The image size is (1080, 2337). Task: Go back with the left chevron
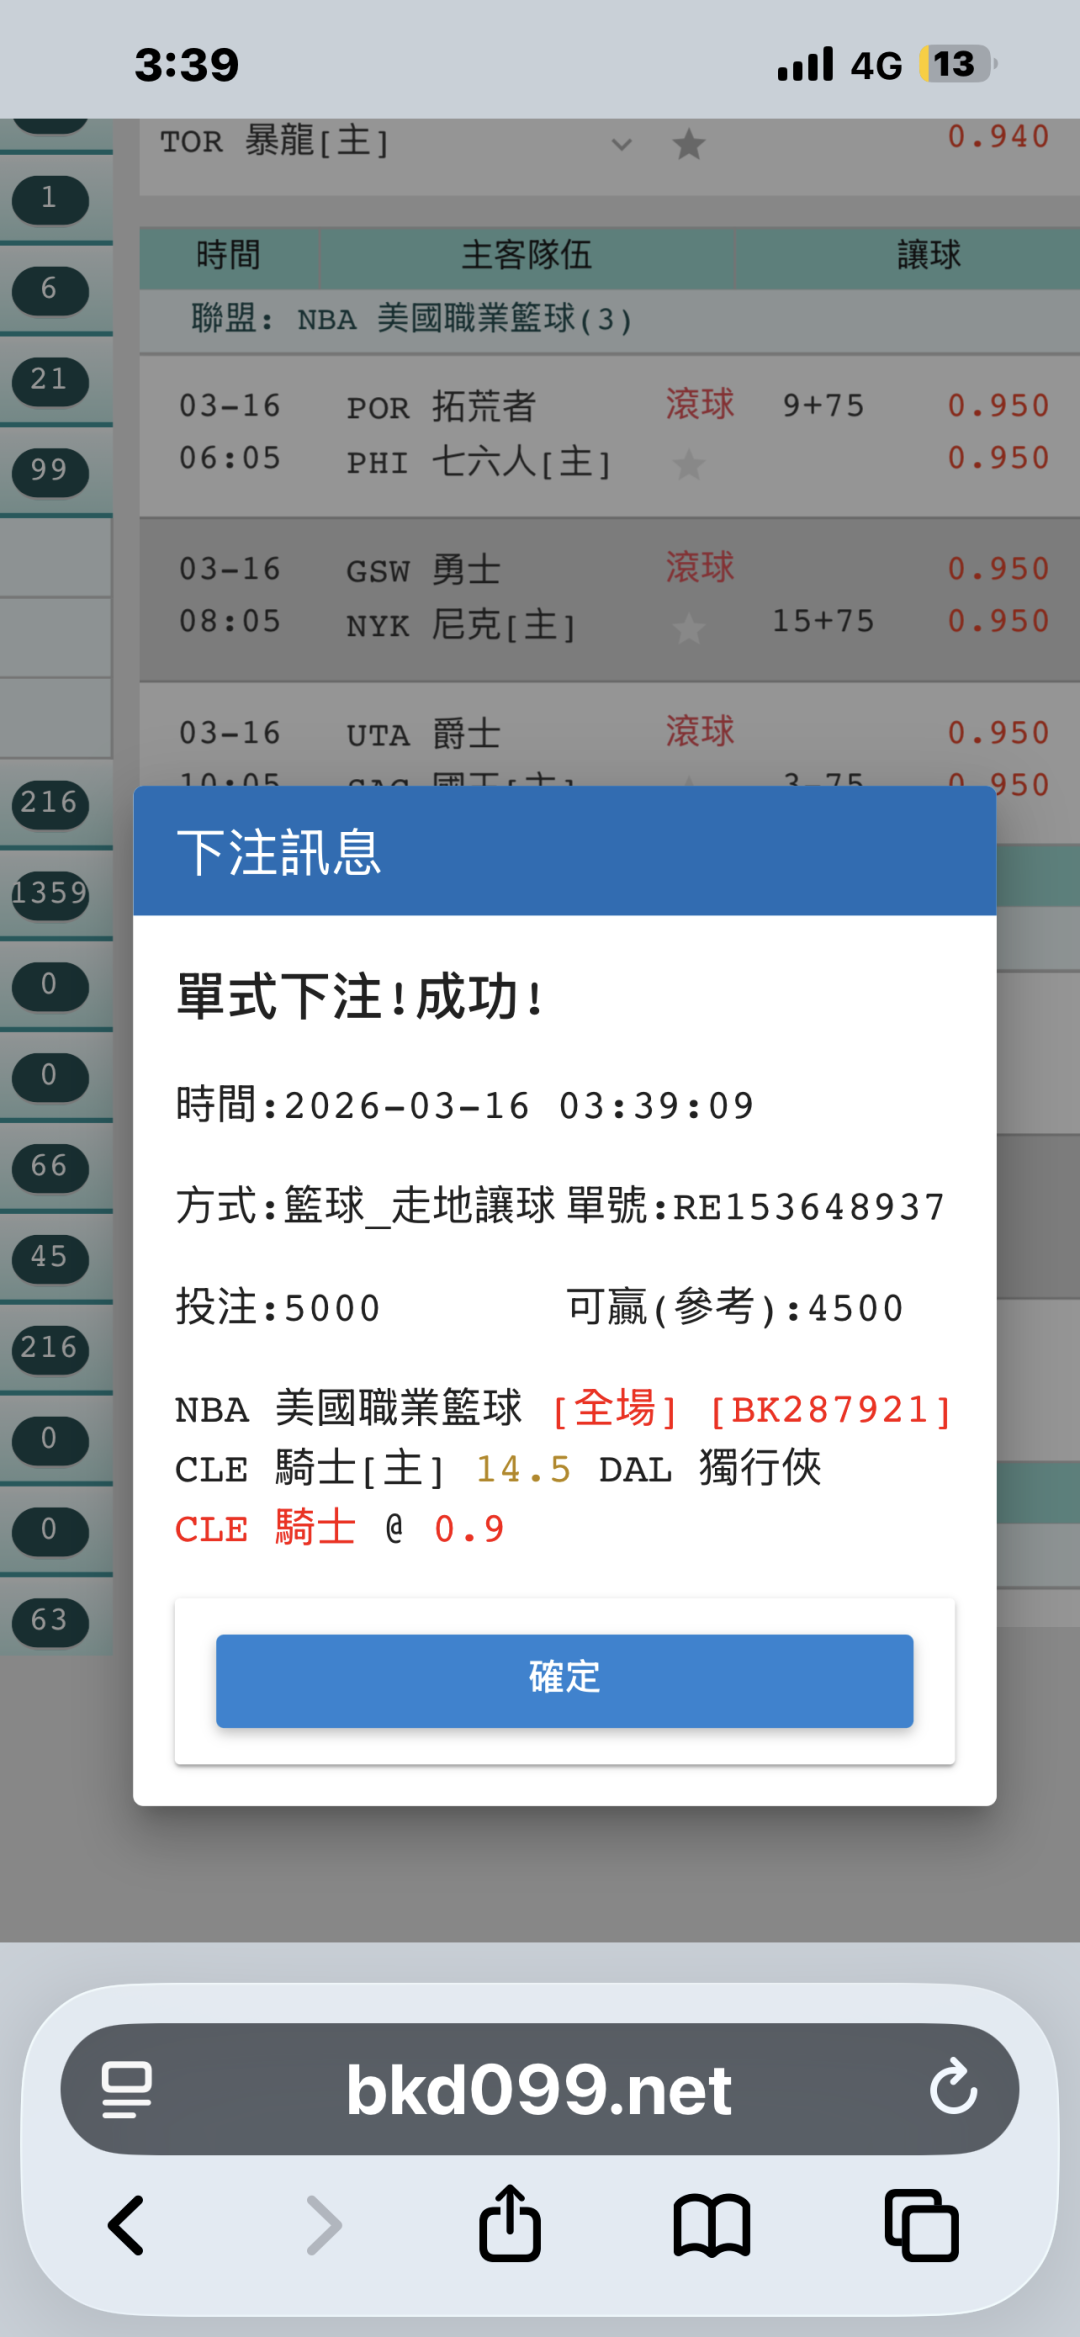[x=126, y=2225]
